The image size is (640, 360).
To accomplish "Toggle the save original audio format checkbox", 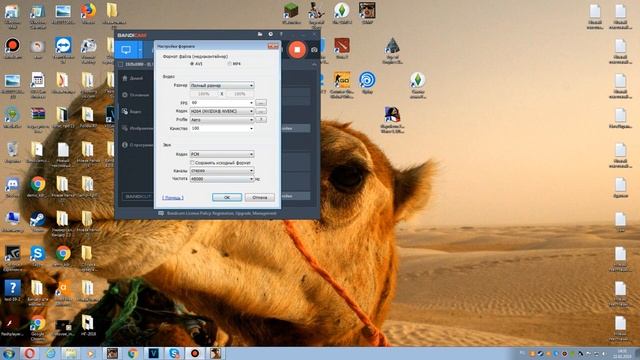I will pos(192,163).
